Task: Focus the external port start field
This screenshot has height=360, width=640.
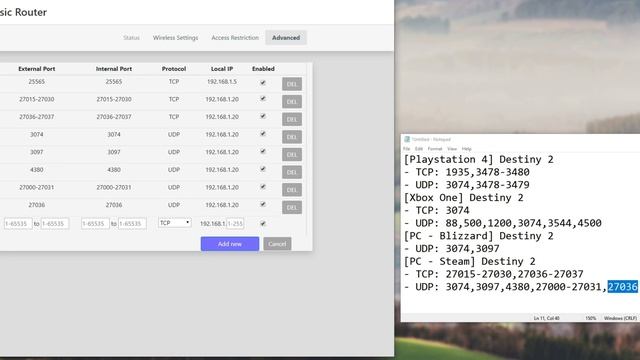Action: pyautogui.click(x=18, y=224)
